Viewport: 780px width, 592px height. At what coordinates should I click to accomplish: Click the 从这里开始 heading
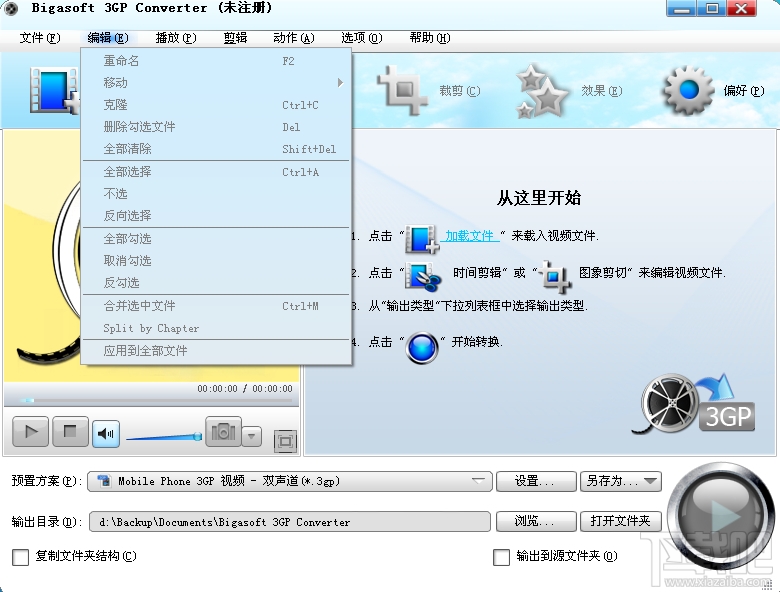pos(539,198)
